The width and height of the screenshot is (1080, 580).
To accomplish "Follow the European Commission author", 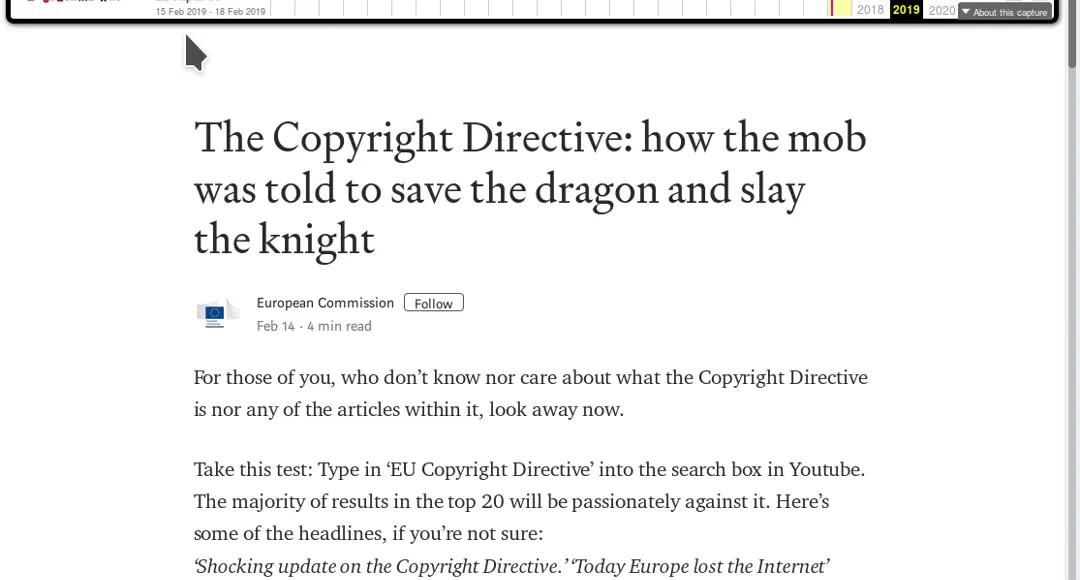I will pos(433,303).
